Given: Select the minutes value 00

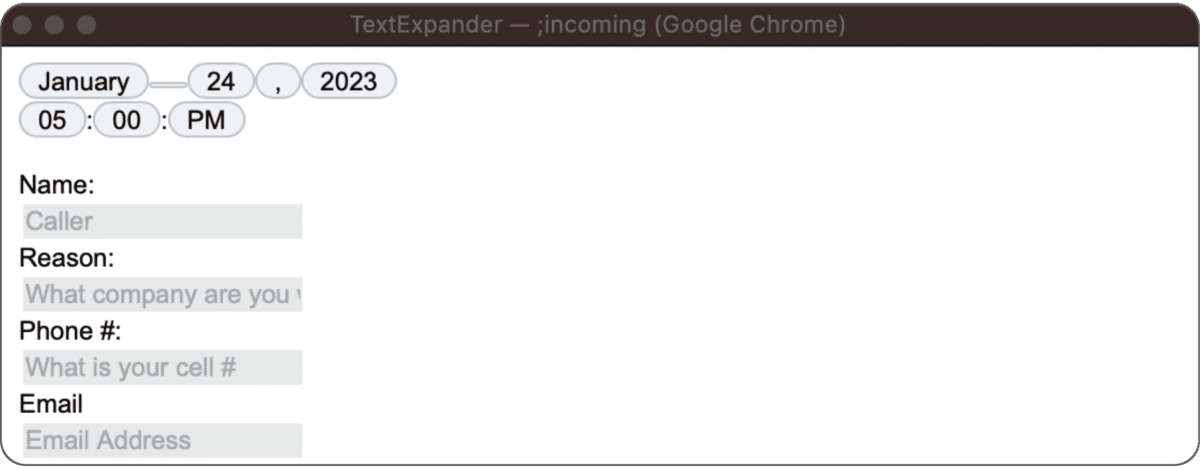Looking at the screenshot, I should 127,121.
